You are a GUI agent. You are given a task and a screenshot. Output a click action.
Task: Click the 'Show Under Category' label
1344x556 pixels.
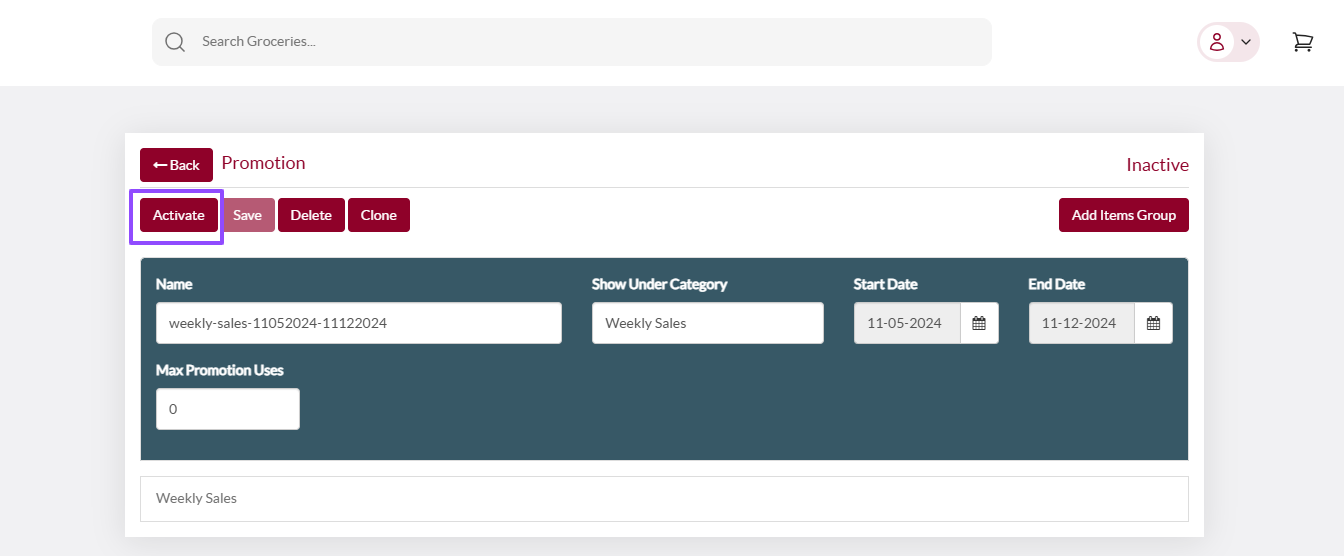[x=659, y=284]
